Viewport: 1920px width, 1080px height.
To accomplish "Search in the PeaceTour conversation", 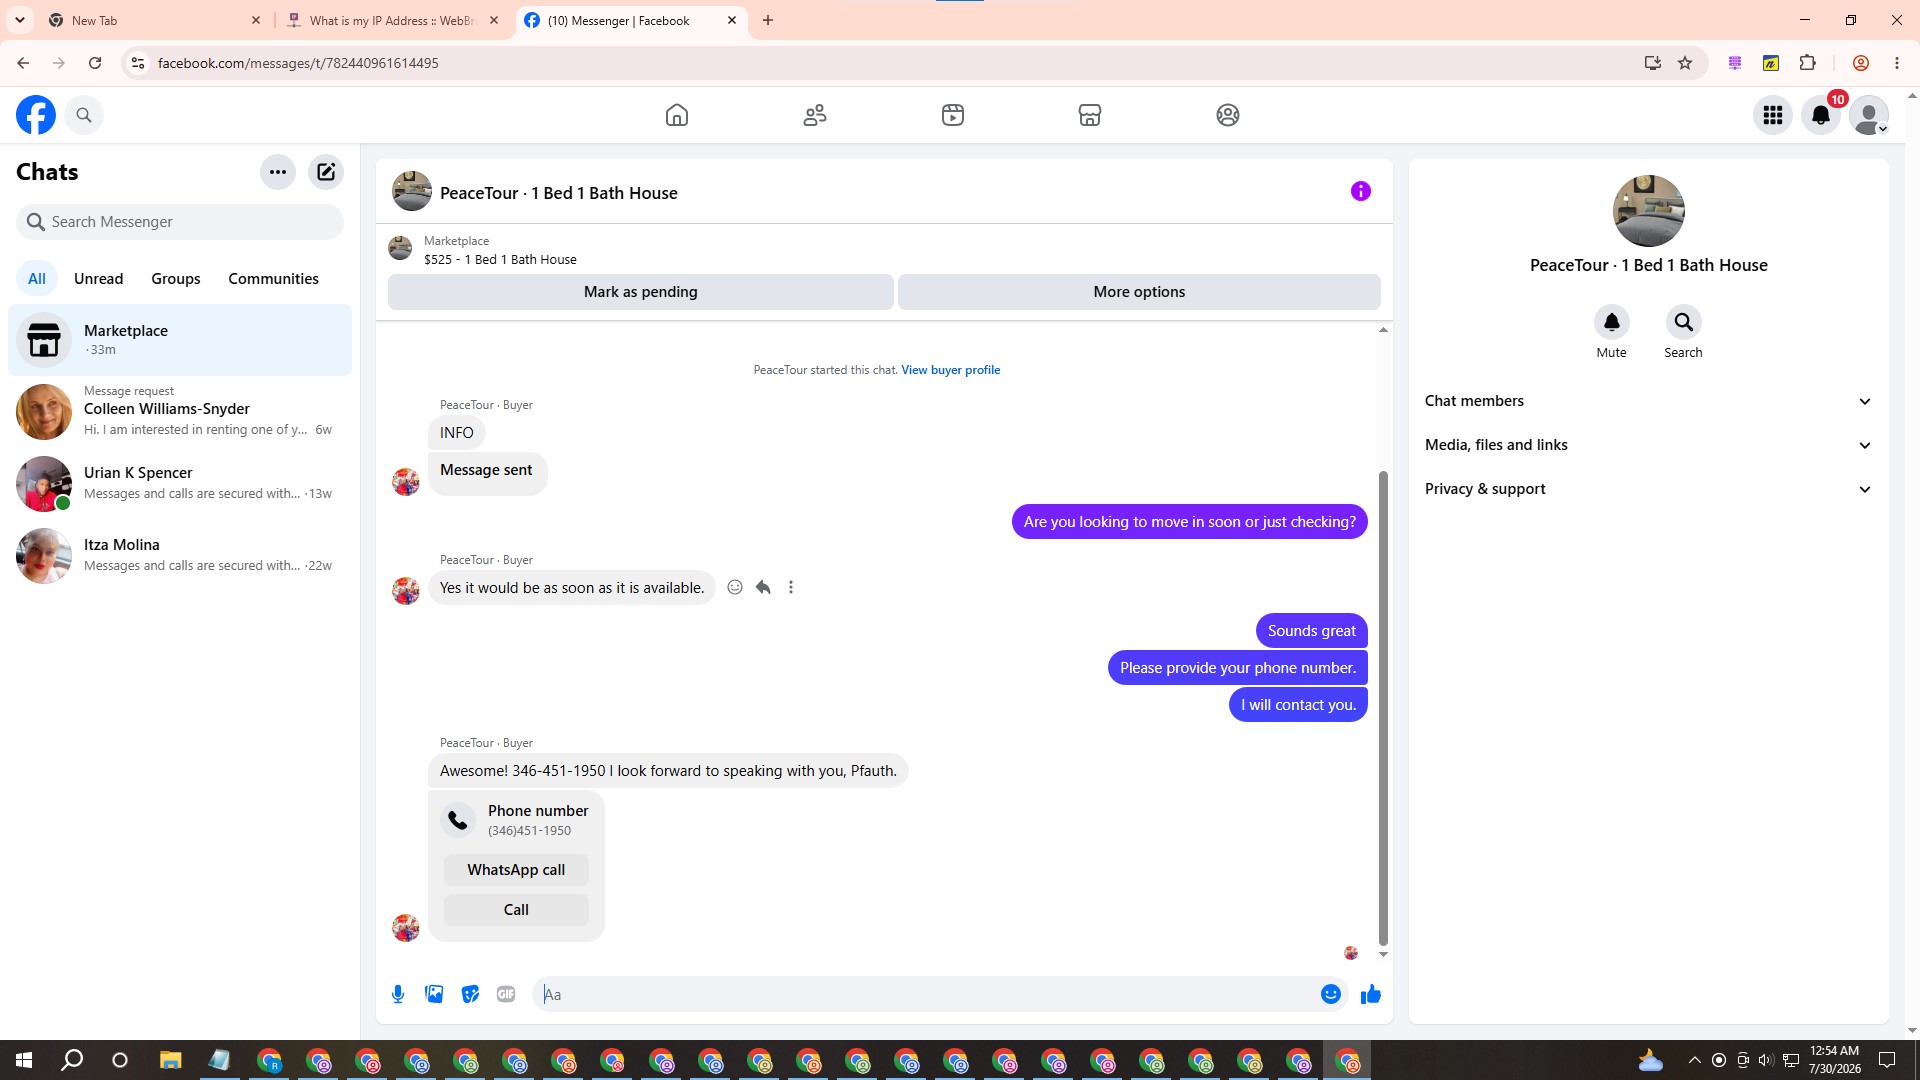I will point(1684,322).
